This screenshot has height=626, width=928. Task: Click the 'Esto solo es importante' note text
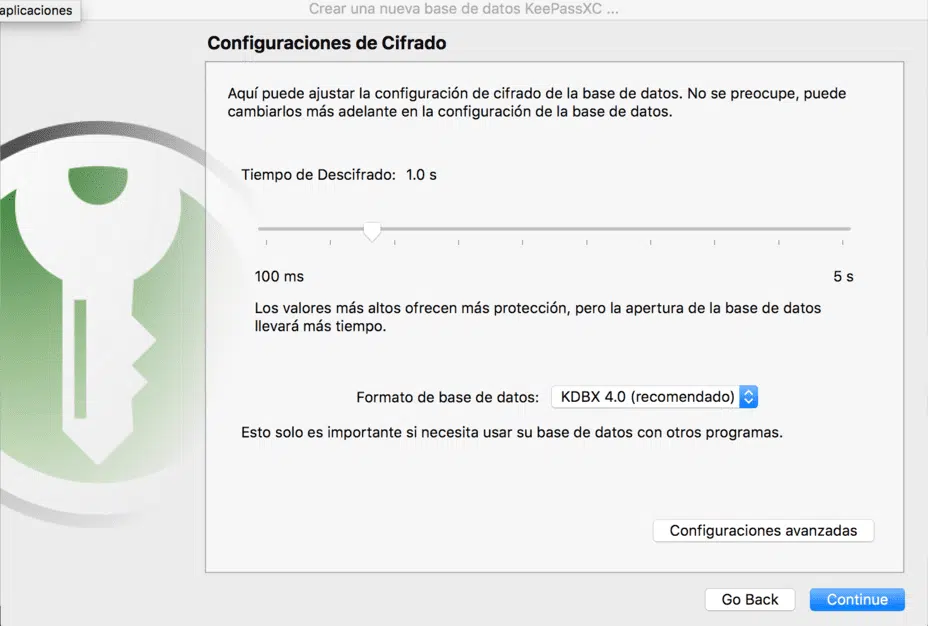(x=512, y=433)
